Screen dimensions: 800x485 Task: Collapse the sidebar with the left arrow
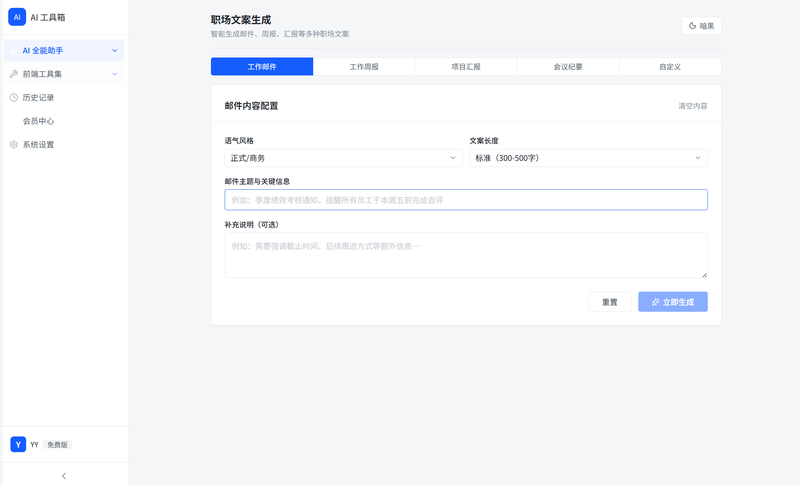[x=64, y=476]
